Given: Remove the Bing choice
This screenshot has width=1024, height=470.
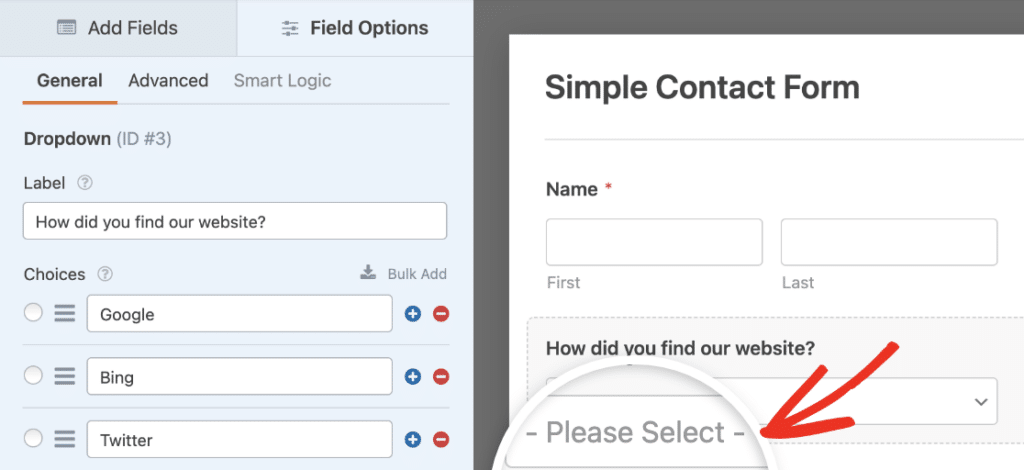Looking at the screenshot, I should 441,377.
